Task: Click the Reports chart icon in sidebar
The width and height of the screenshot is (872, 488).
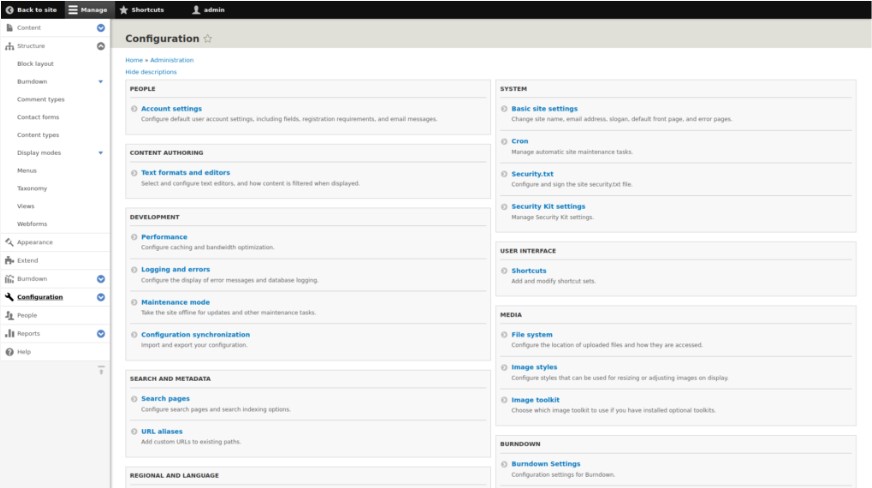Action: [x=9, y=333]
